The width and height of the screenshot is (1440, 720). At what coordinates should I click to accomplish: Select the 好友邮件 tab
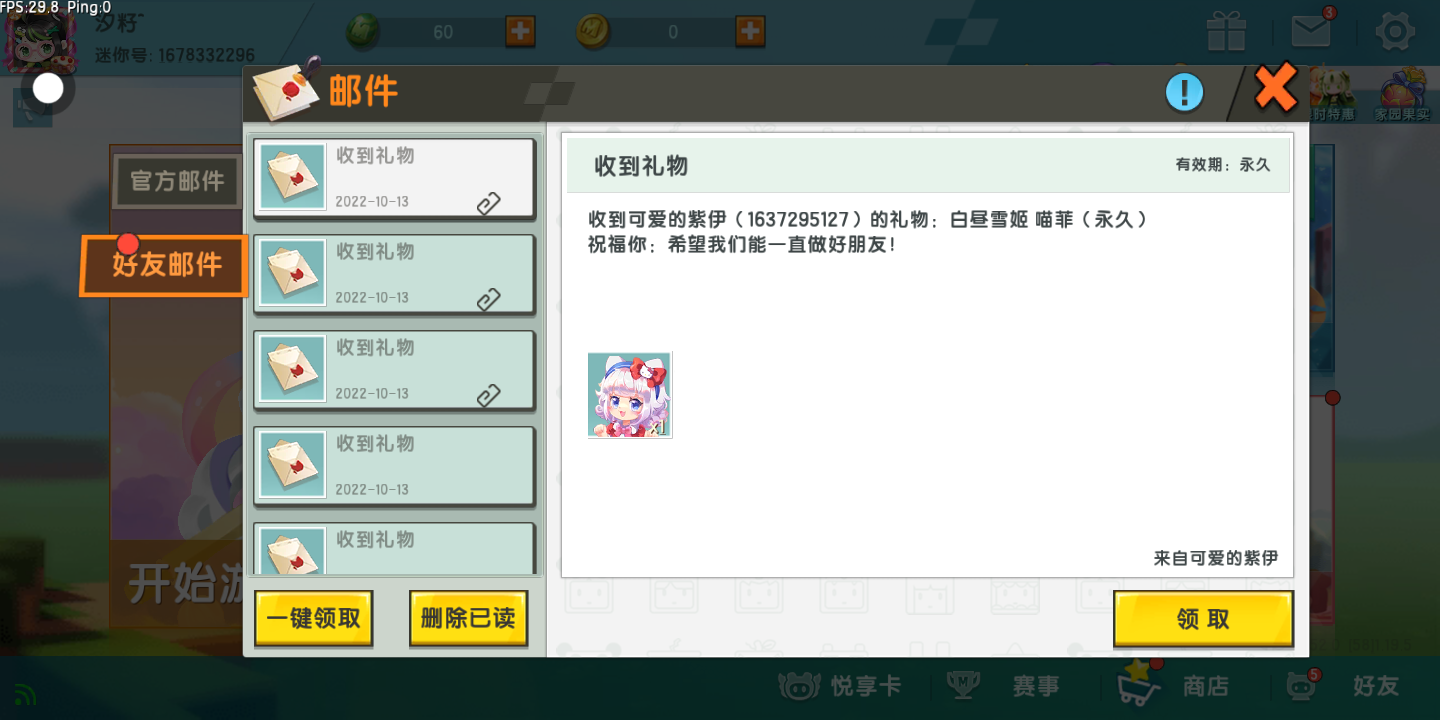click(x=164, y=266)
